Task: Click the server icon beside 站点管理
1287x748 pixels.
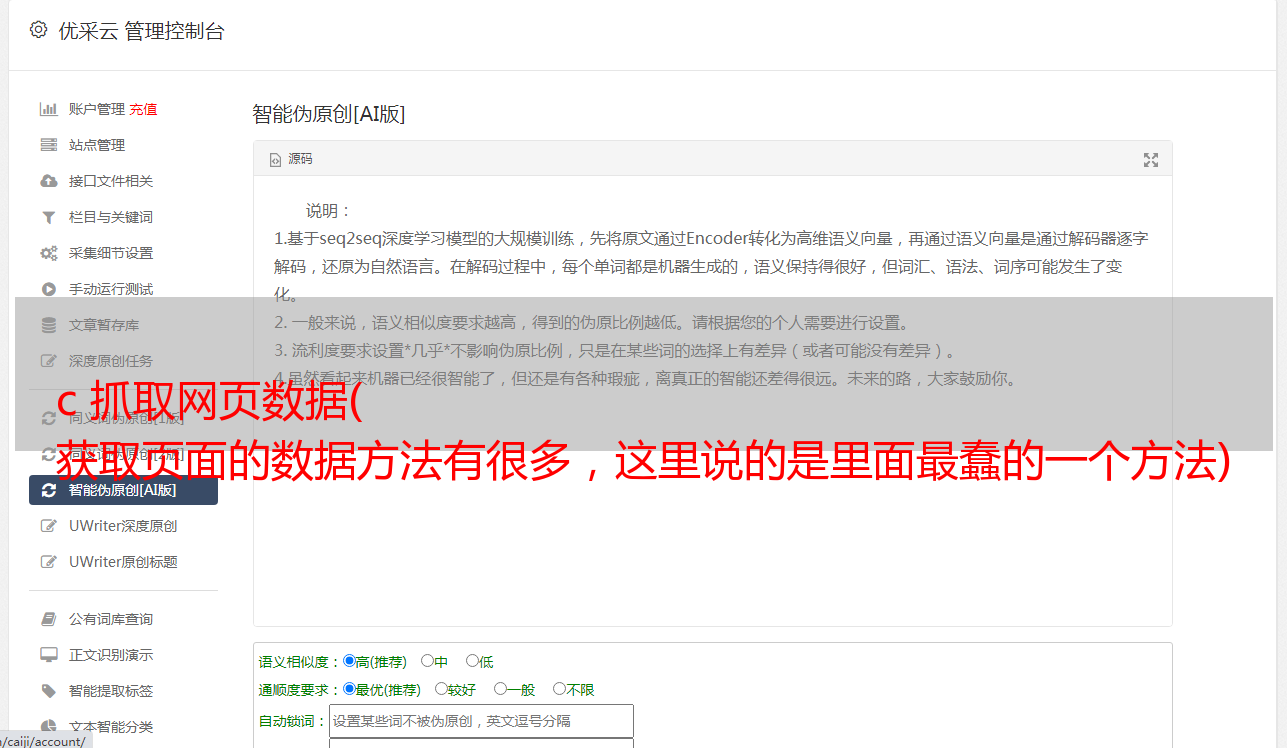Action: pyautogui.click(x=48, y=145)
